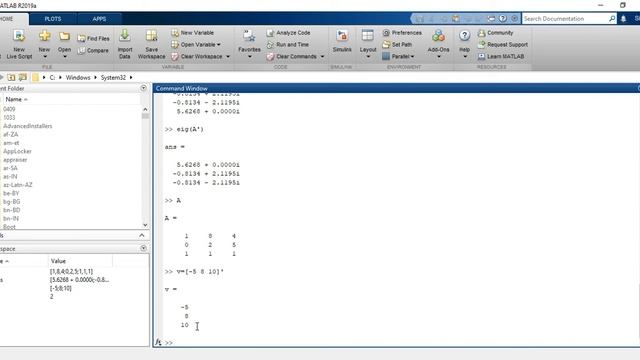Create a New Live Script
The width and height of the screenshot is (640, 360).
pos(19,44)
